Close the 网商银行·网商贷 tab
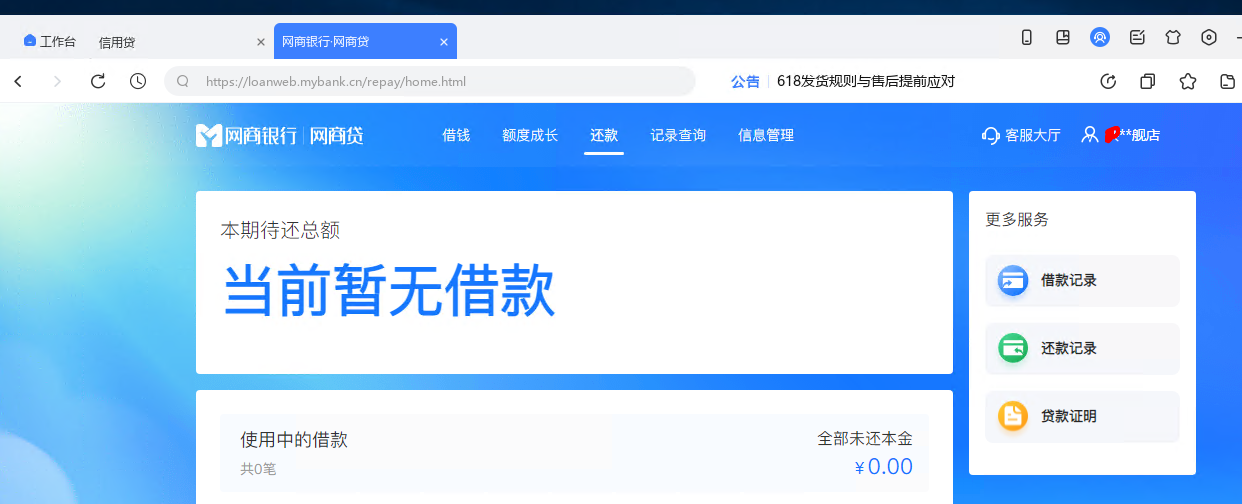This screenshot has height=504, width=1242. pos(444,42)
